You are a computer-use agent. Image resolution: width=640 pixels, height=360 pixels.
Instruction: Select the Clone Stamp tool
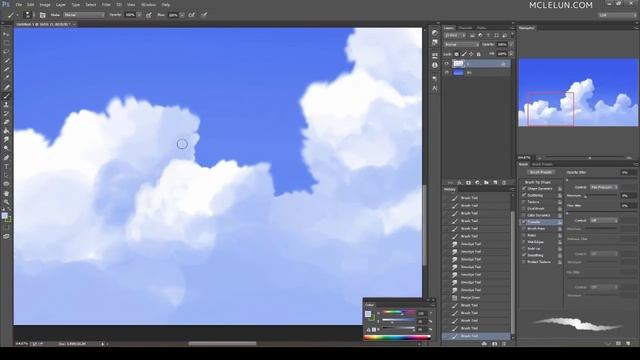click(x=6, y=105)
